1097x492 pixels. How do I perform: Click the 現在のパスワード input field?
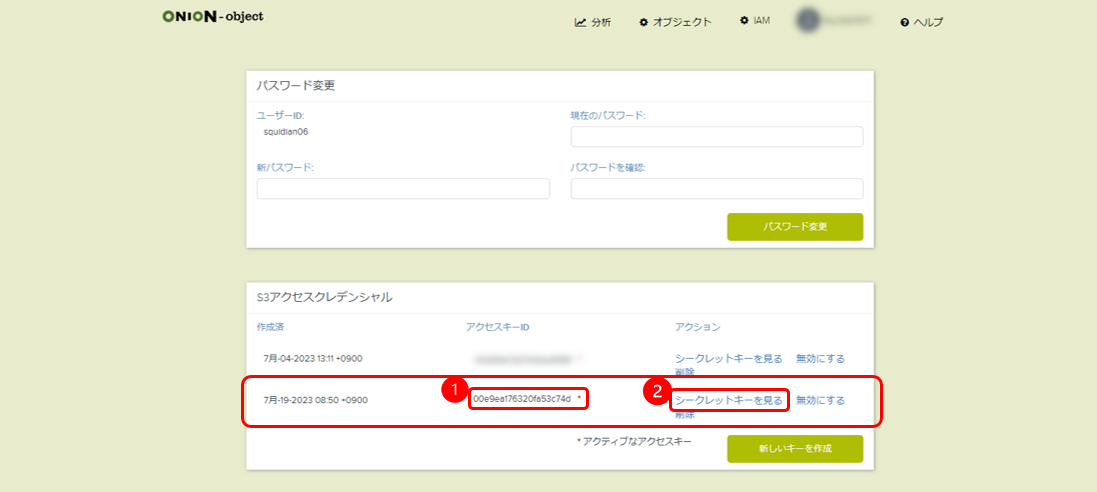coord(716,137)
